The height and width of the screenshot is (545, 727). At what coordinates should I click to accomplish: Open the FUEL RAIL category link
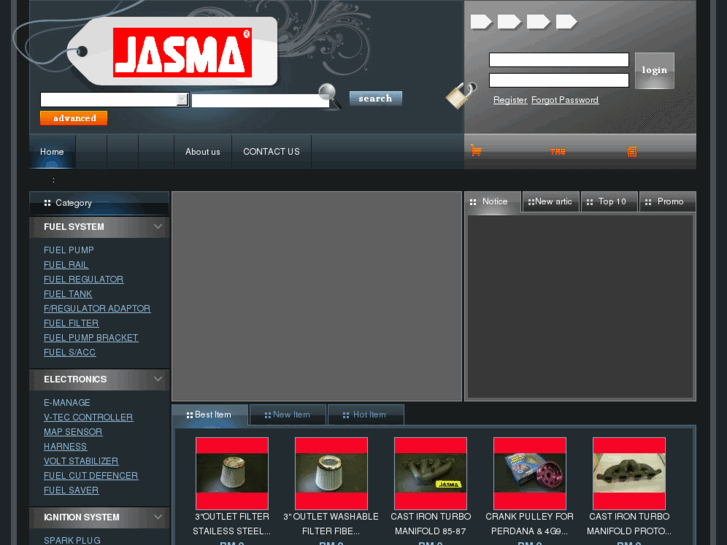pos(66,265)
